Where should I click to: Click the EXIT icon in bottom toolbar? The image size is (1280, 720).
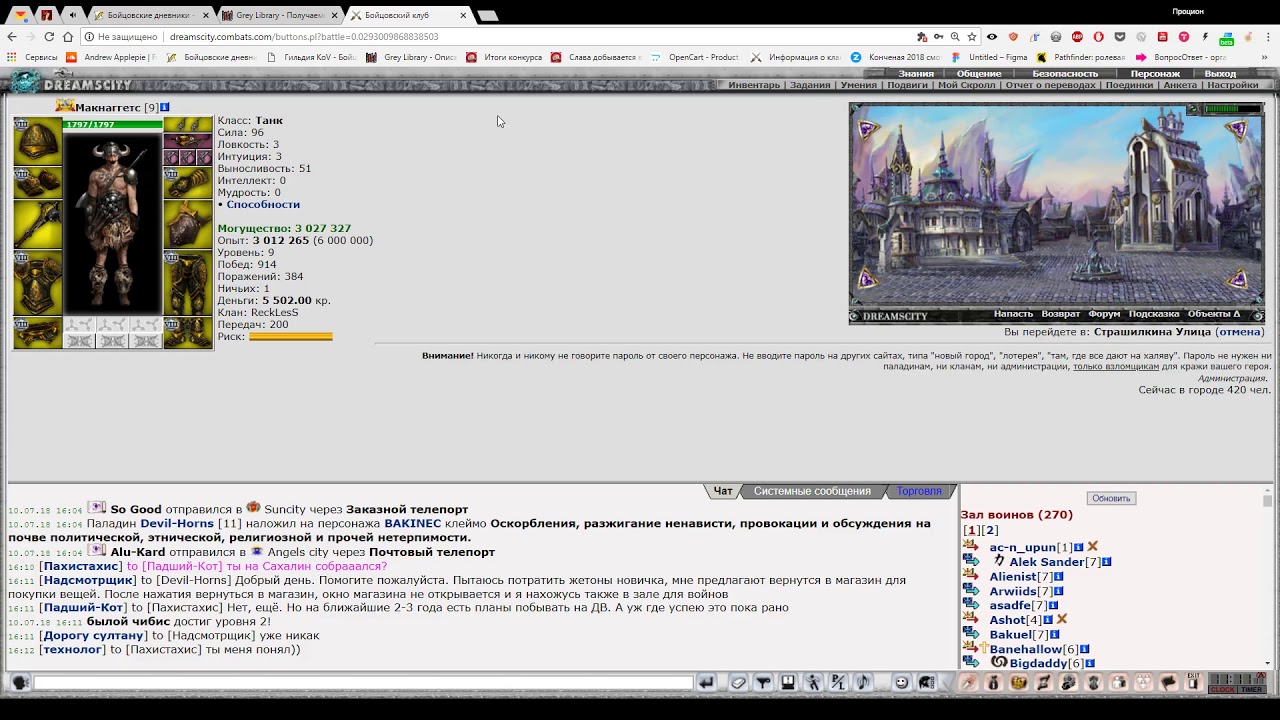pyautogui.click(x=1193, y=682)
